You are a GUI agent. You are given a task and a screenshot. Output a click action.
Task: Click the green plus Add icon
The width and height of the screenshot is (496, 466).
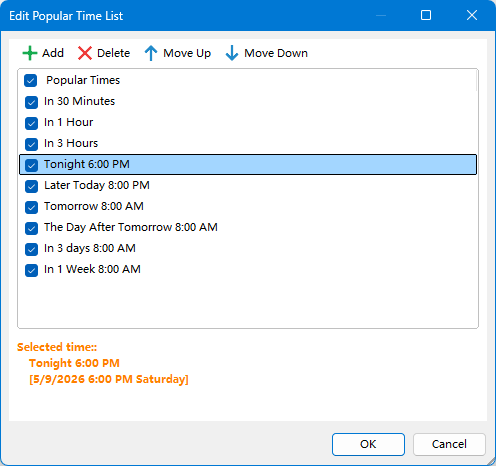(30, 53)
